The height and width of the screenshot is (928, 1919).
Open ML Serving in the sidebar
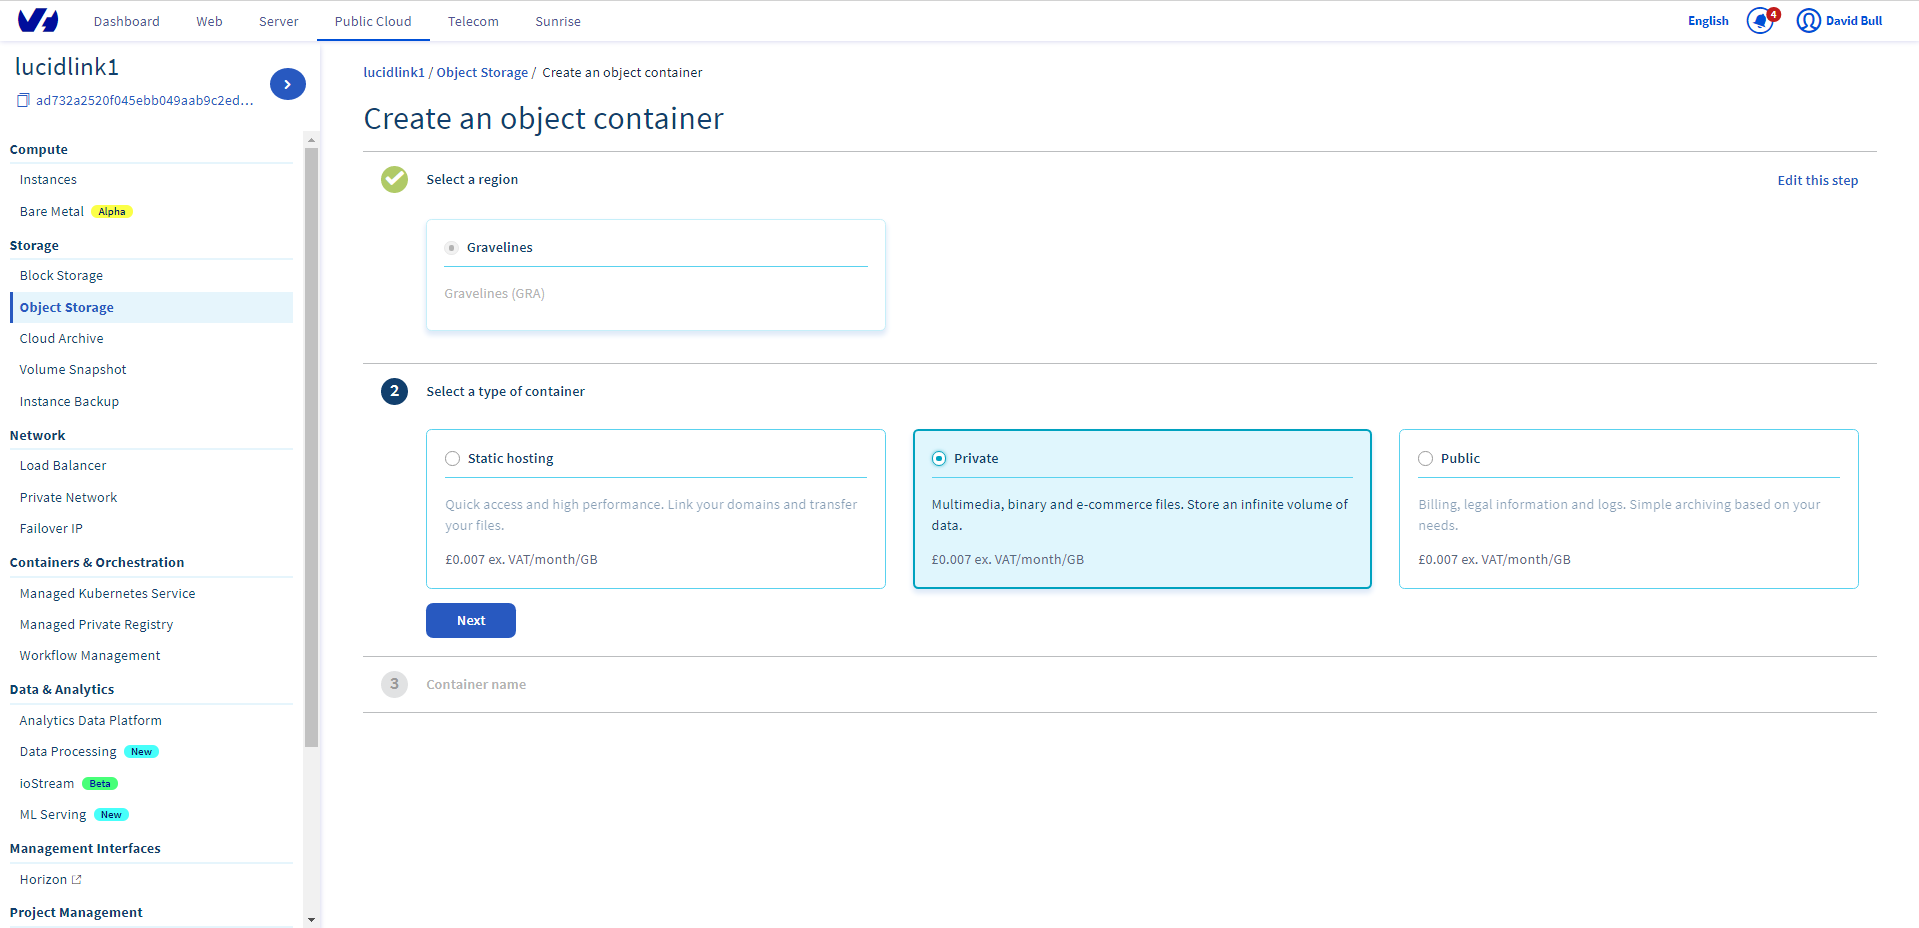coord(53,815)
